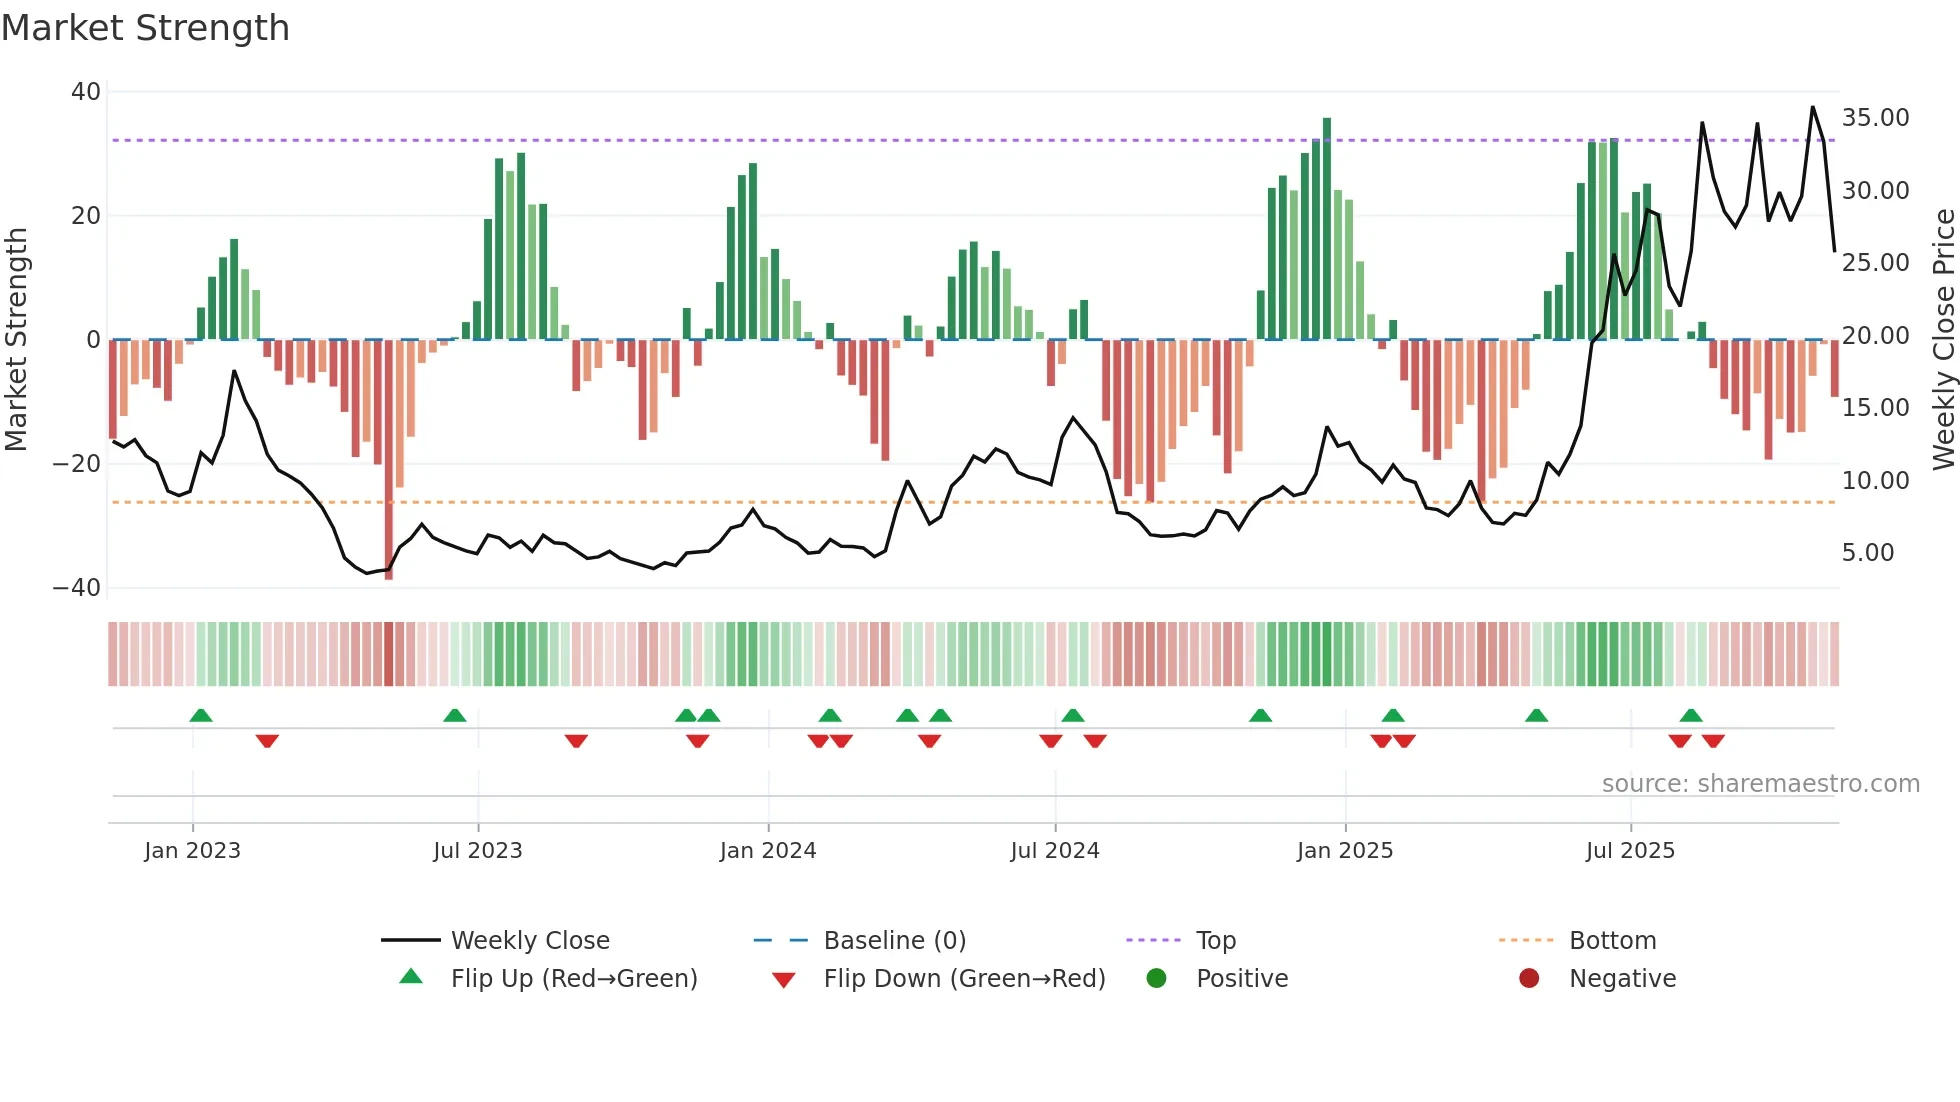
Task: Click the 35.00 price tick label
Action: [x=1876, y=118]
